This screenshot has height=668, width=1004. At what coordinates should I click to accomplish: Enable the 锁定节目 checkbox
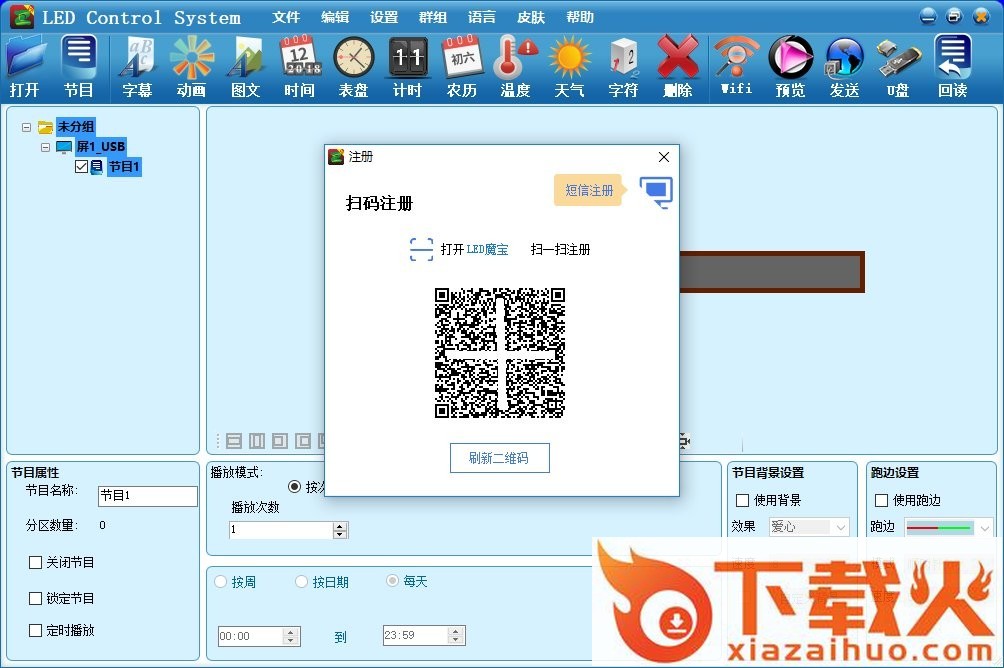click(36, 598)
